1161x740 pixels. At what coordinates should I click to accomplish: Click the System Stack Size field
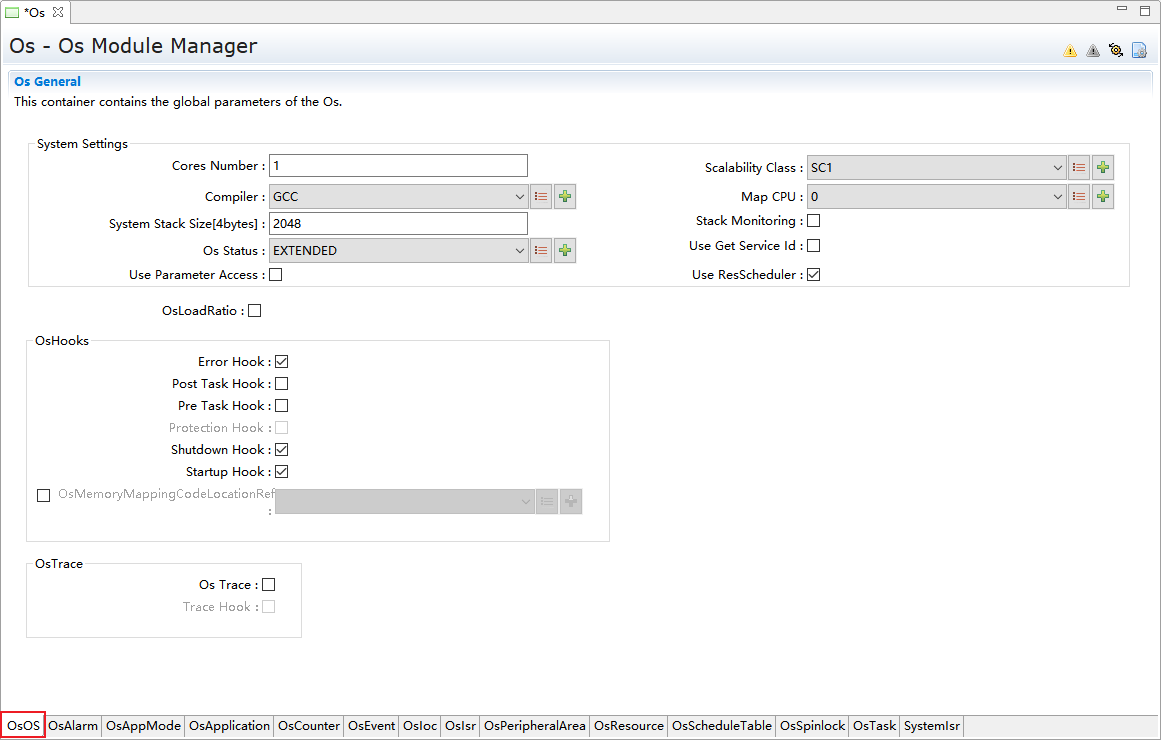click(398, 224)
